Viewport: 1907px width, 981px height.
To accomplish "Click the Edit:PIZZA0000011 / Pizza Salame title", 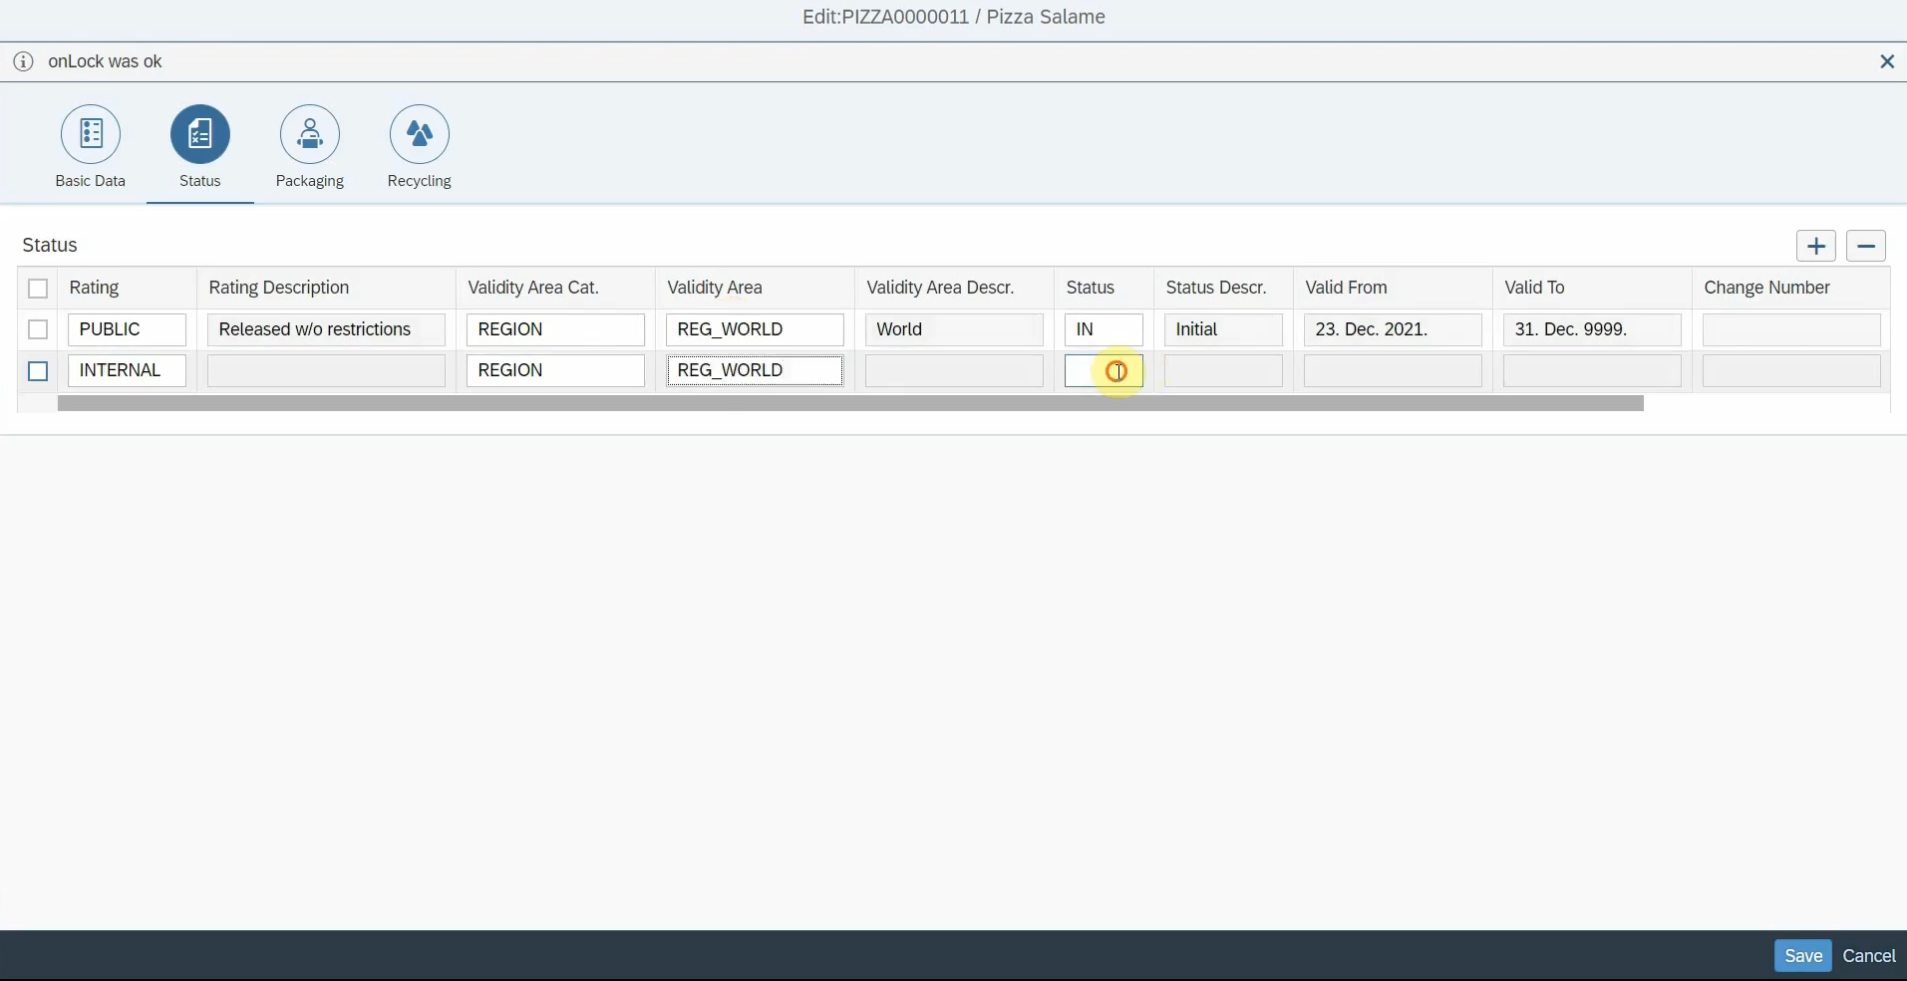I will (954, 17).
